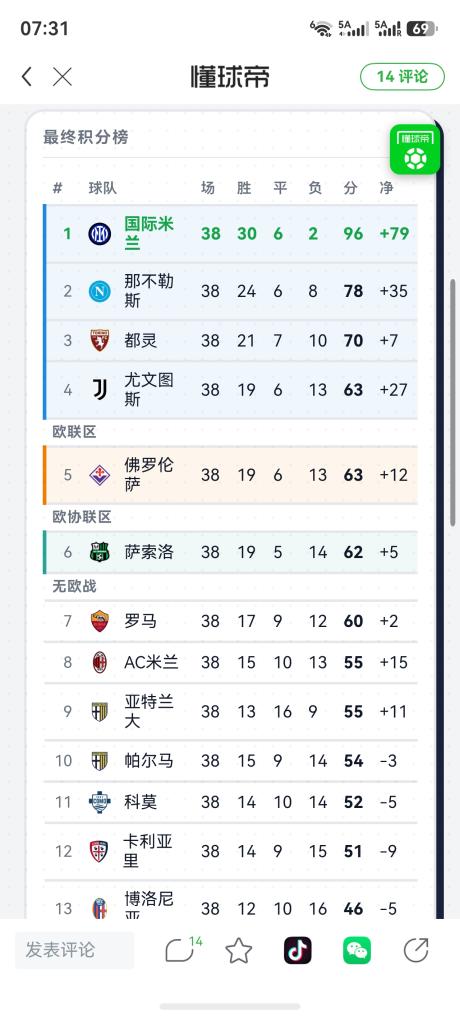
Task: Select the AC米兰 team row
Action: point(230,662)
